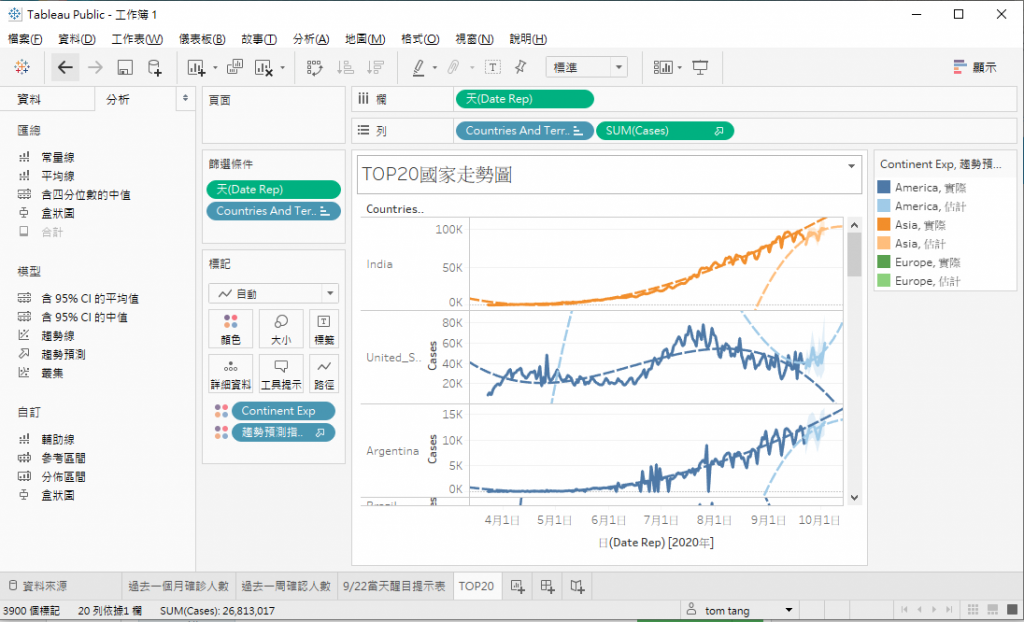The width and height of the screenshot is (1024, 622).
Task: Open the 詳細資料 detail mark card
Action: pos(231,374)
